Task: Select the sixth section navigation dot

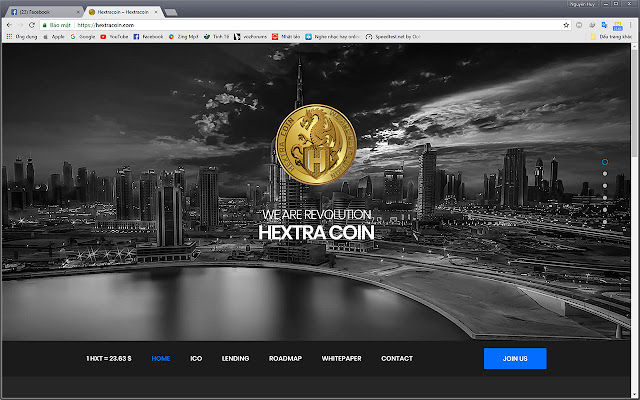Action: [x=605, y=222]
